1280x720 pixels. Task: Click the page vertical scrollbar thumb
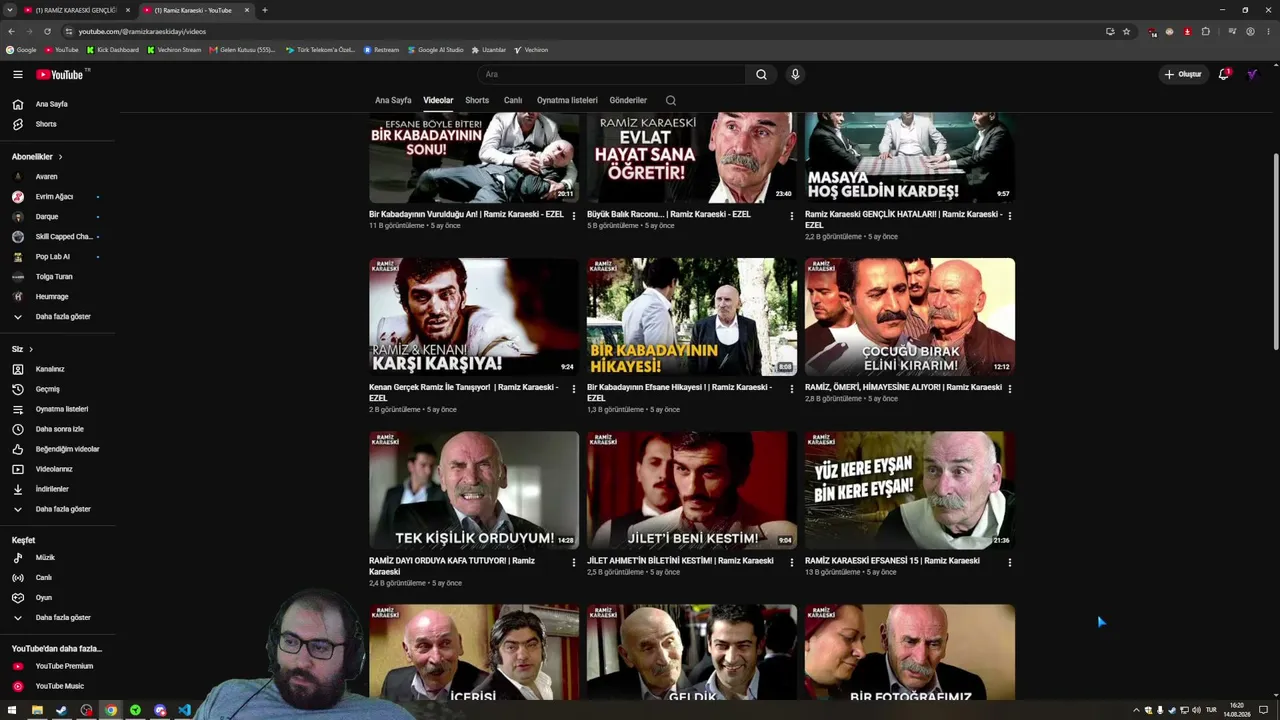point(1275,252)
